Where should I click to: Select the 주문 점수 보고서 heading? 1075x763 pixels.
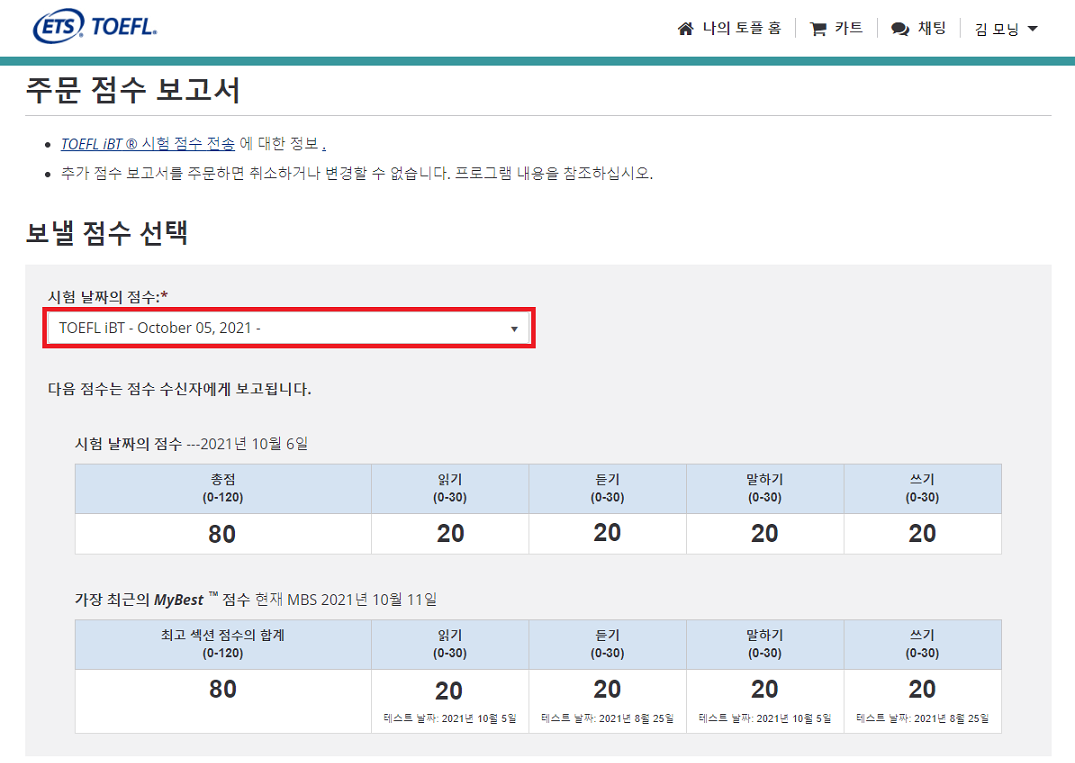[133, 90]
